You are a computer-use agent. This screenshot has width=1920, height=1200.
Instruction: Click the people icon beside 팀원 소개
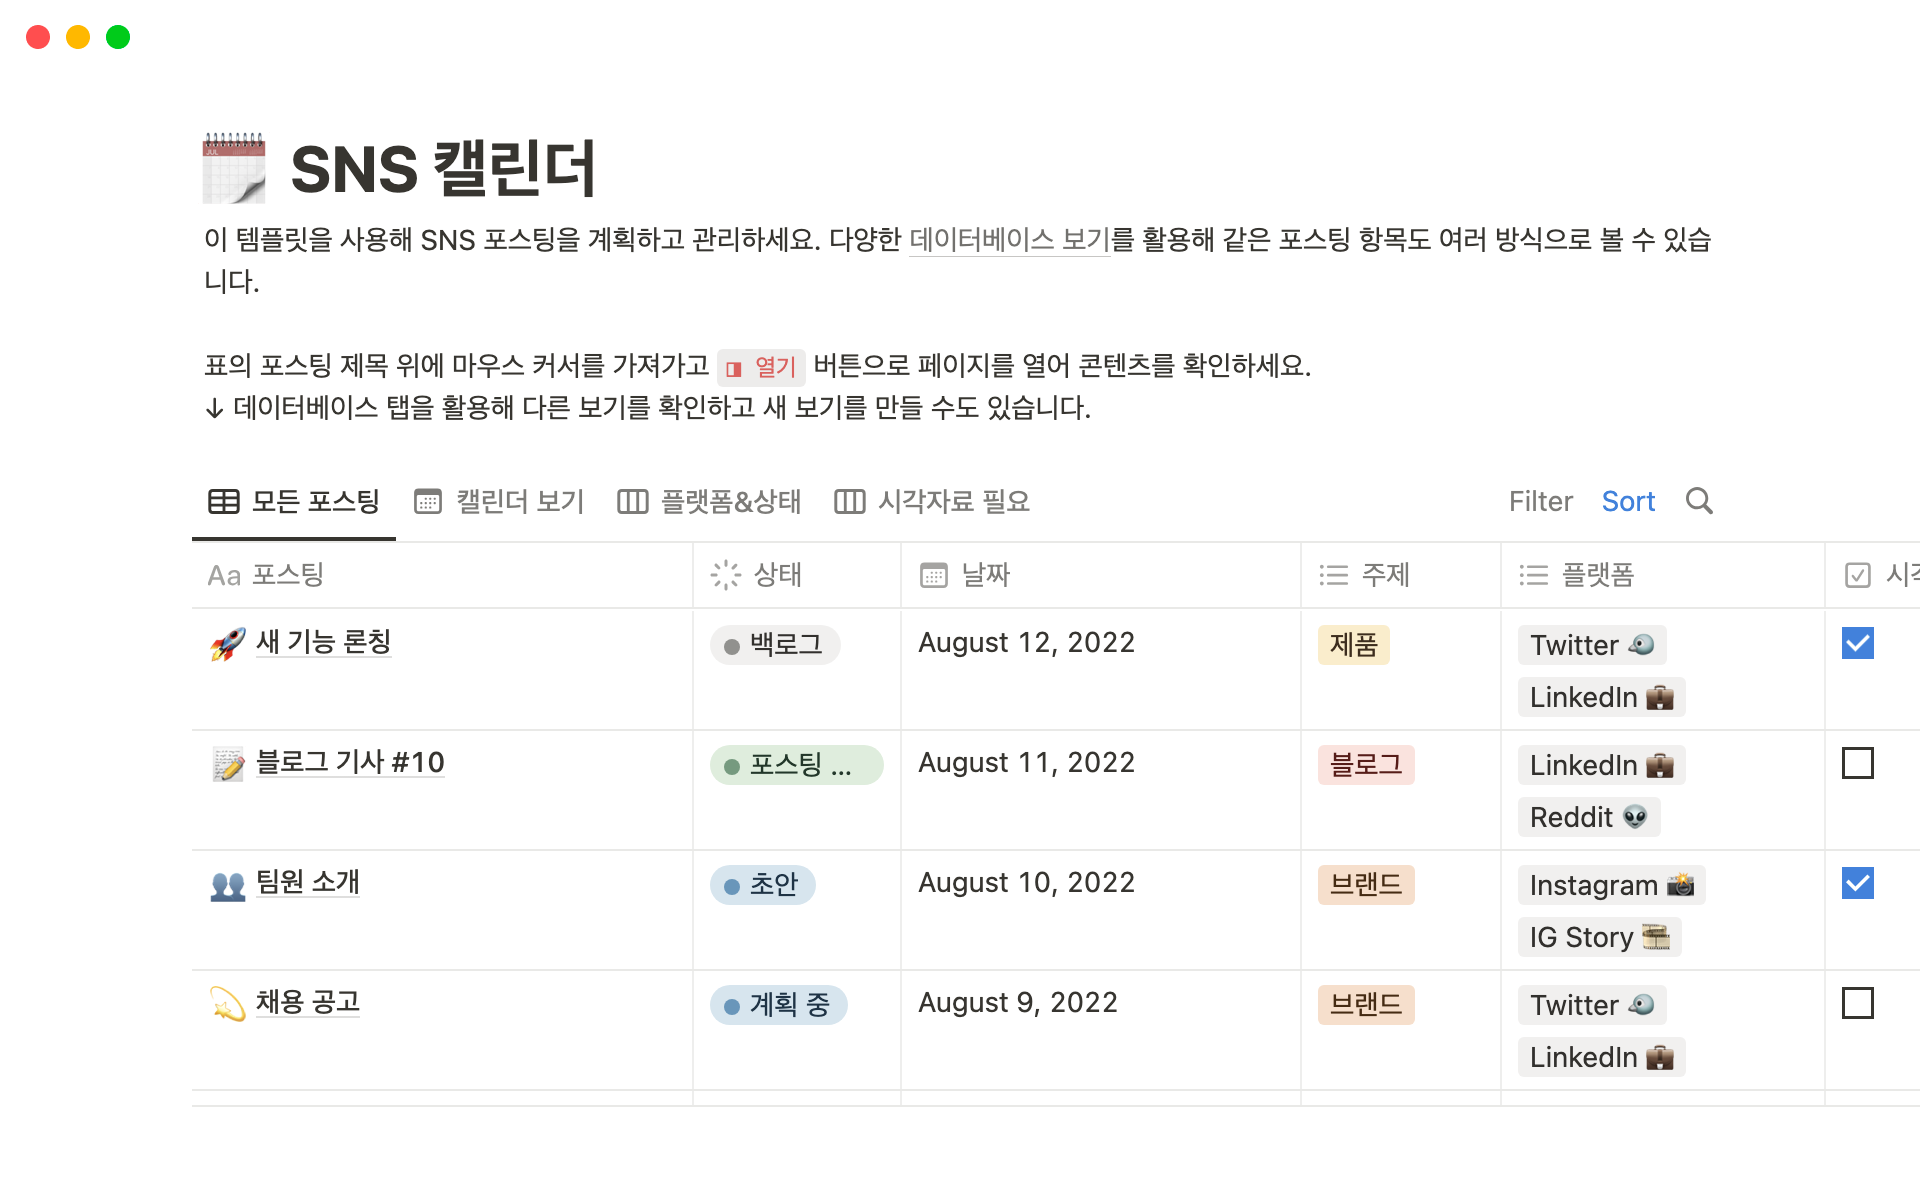pyautogui.click(x=228, y=884)
